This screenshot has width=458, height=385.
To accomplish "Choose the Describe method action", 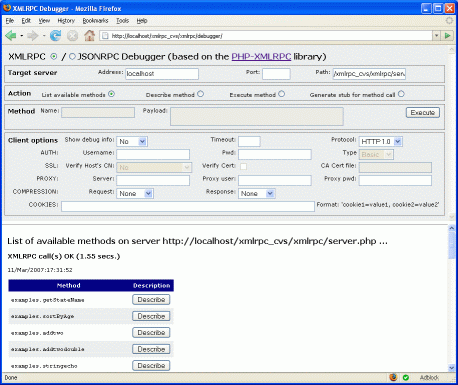I will (200, 94).
